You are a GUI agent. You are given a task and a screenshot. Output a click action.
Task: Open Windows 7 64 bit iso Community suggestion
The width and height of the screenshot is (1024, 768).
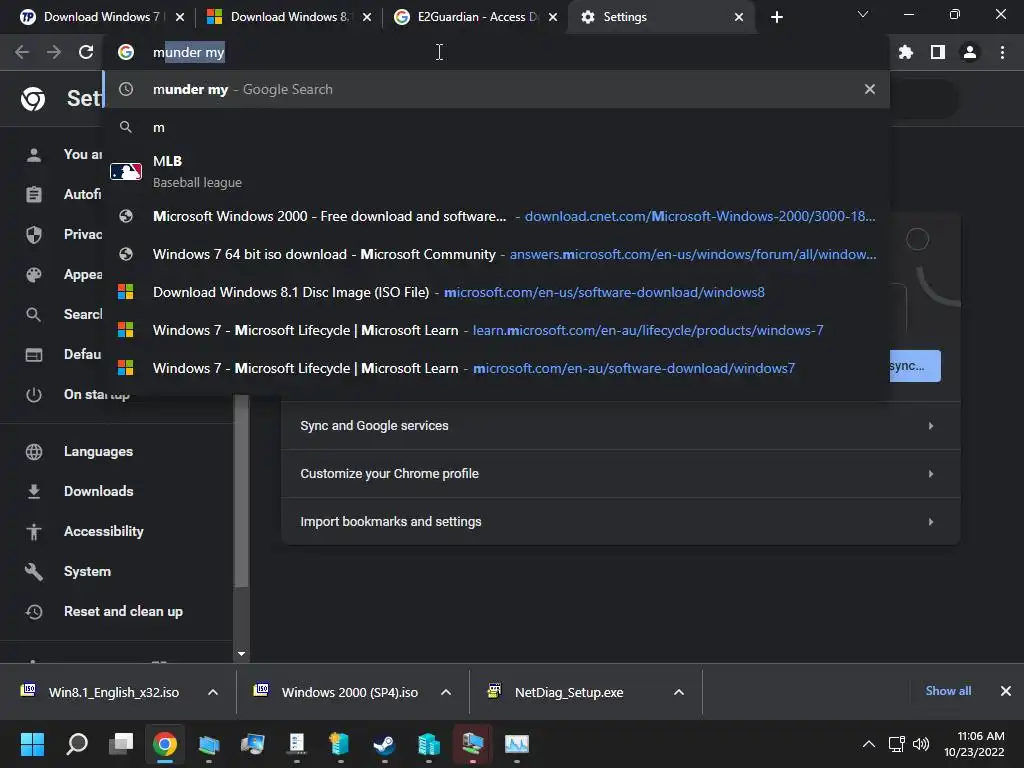(x=496, y=254)
